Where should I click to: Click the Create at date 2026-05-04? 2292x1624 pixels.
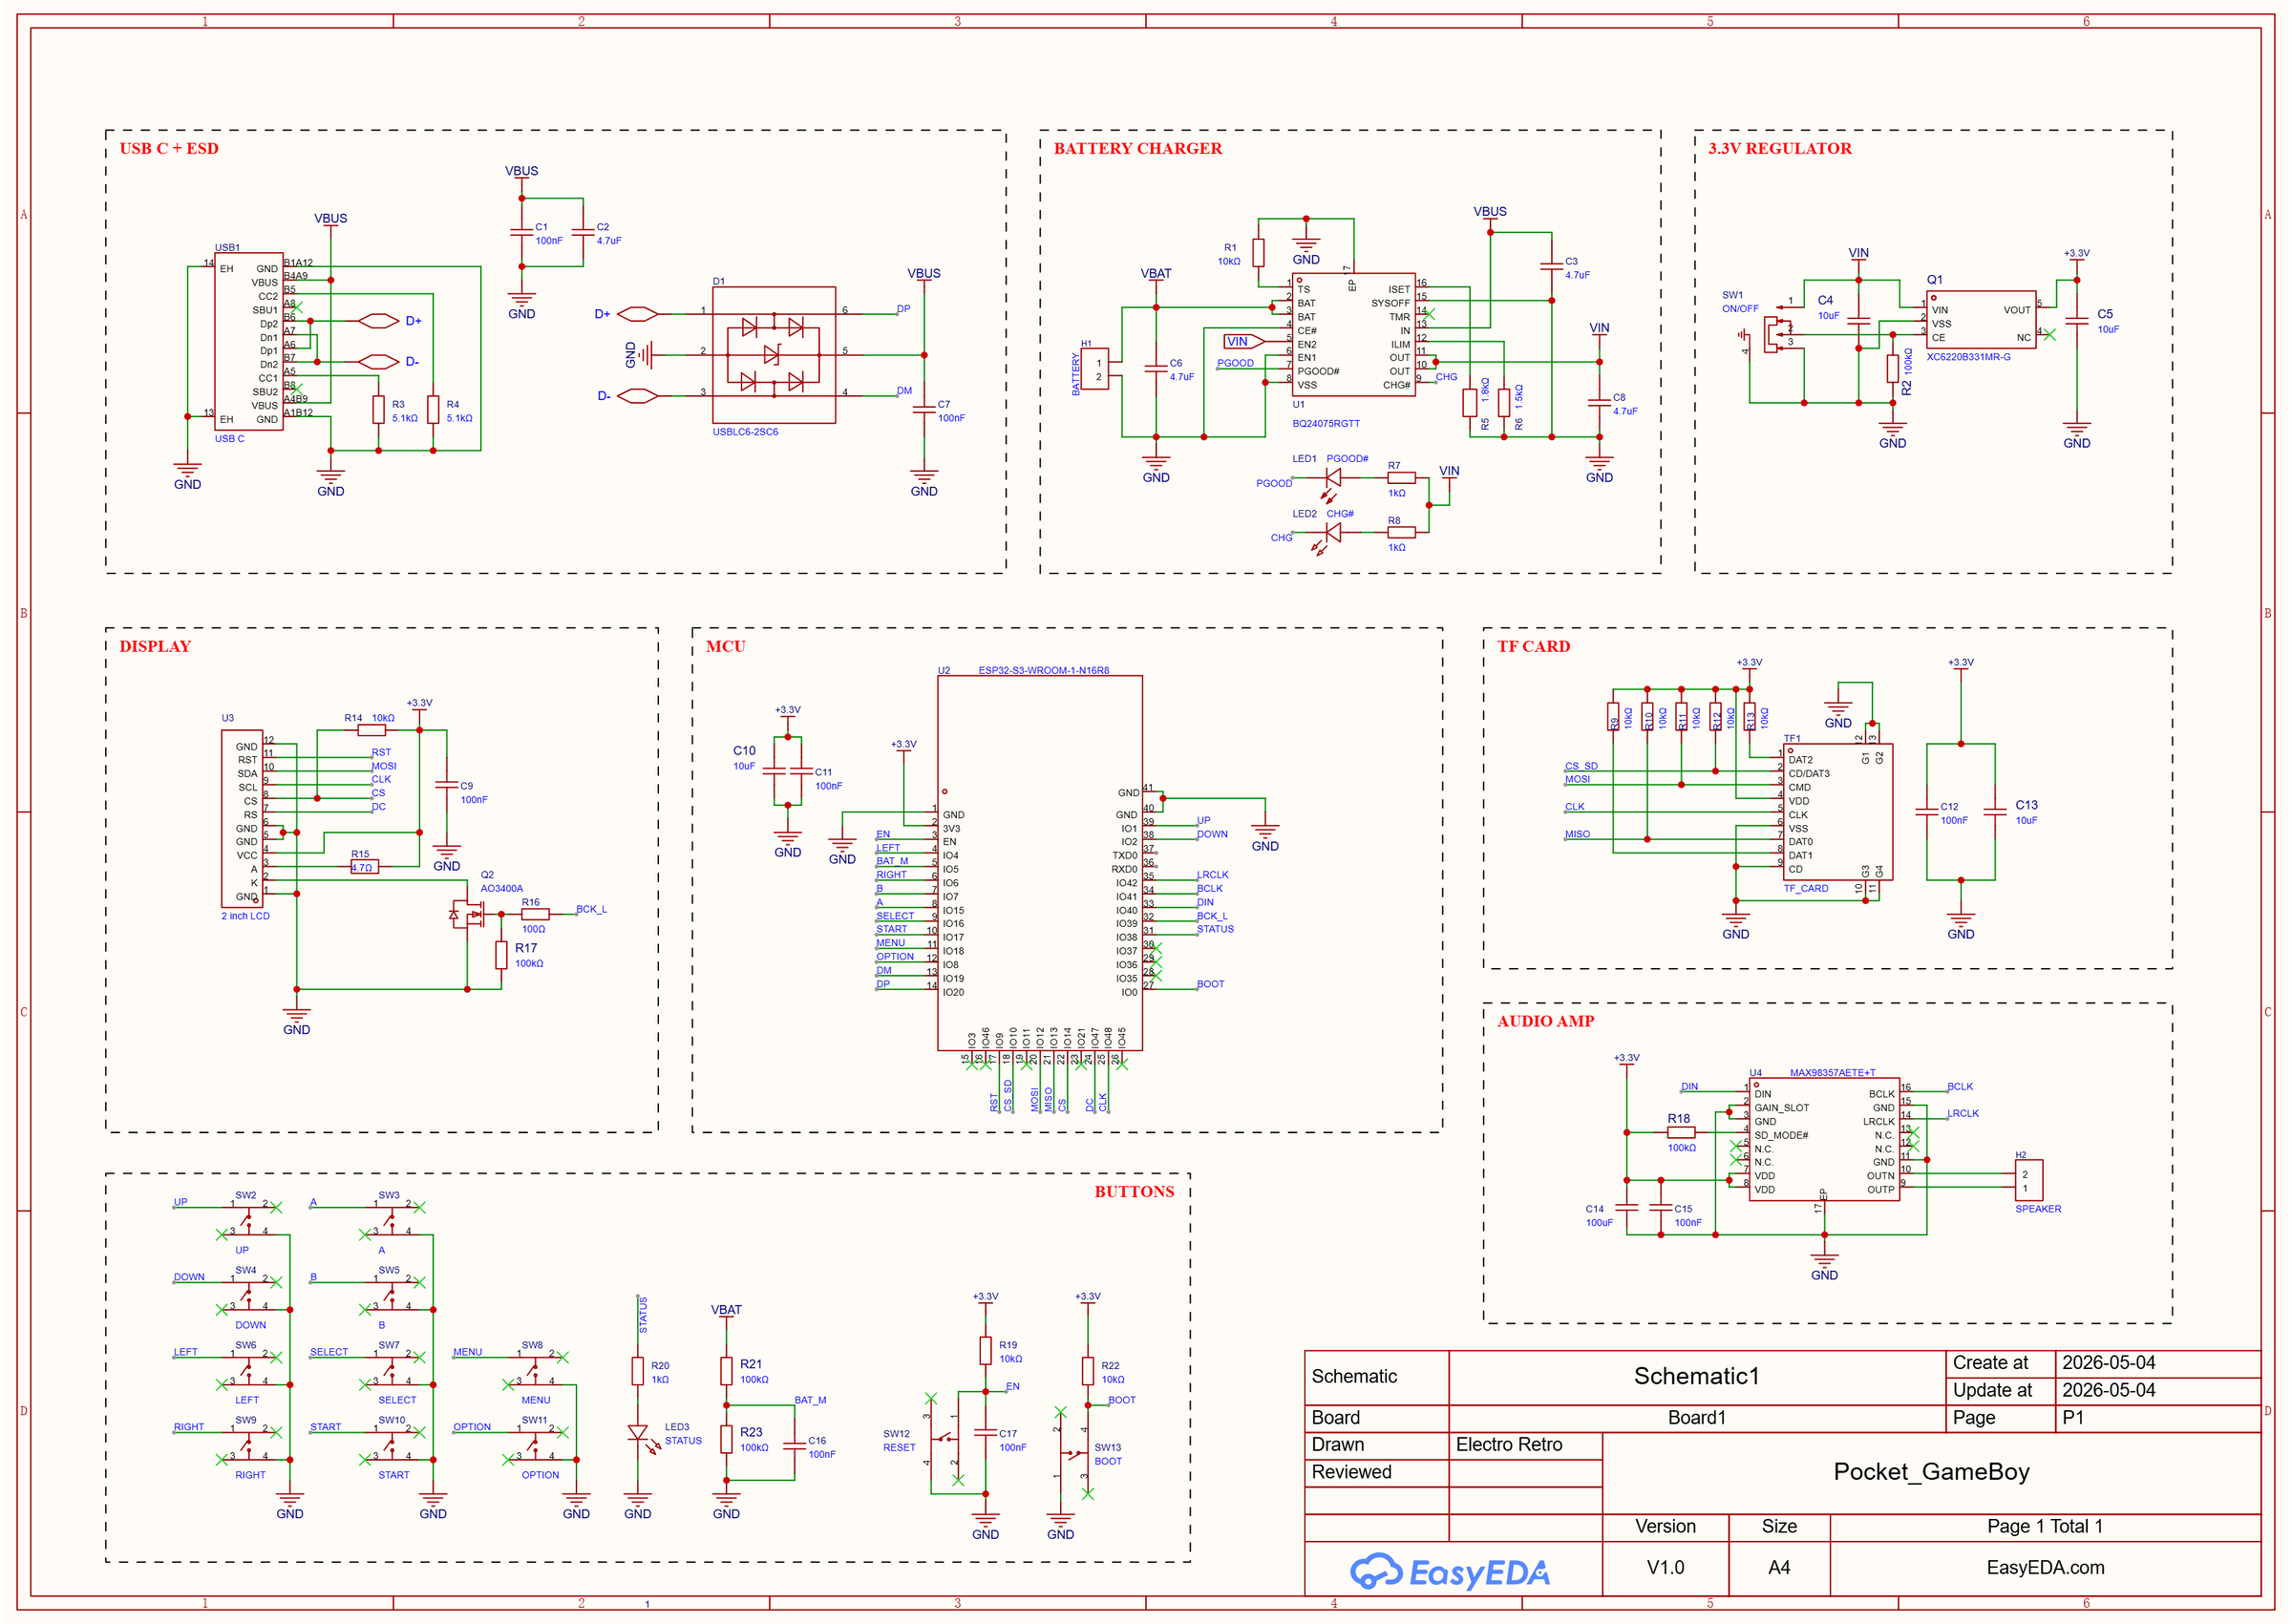pyautogui.click(x=2109, y=1363)
